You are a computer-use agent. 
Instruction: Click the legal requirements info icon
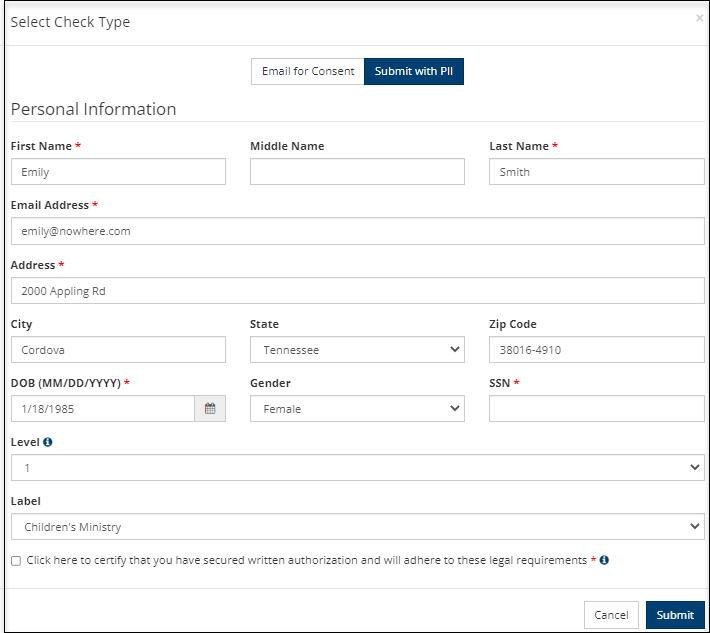[x=604, y=560]
